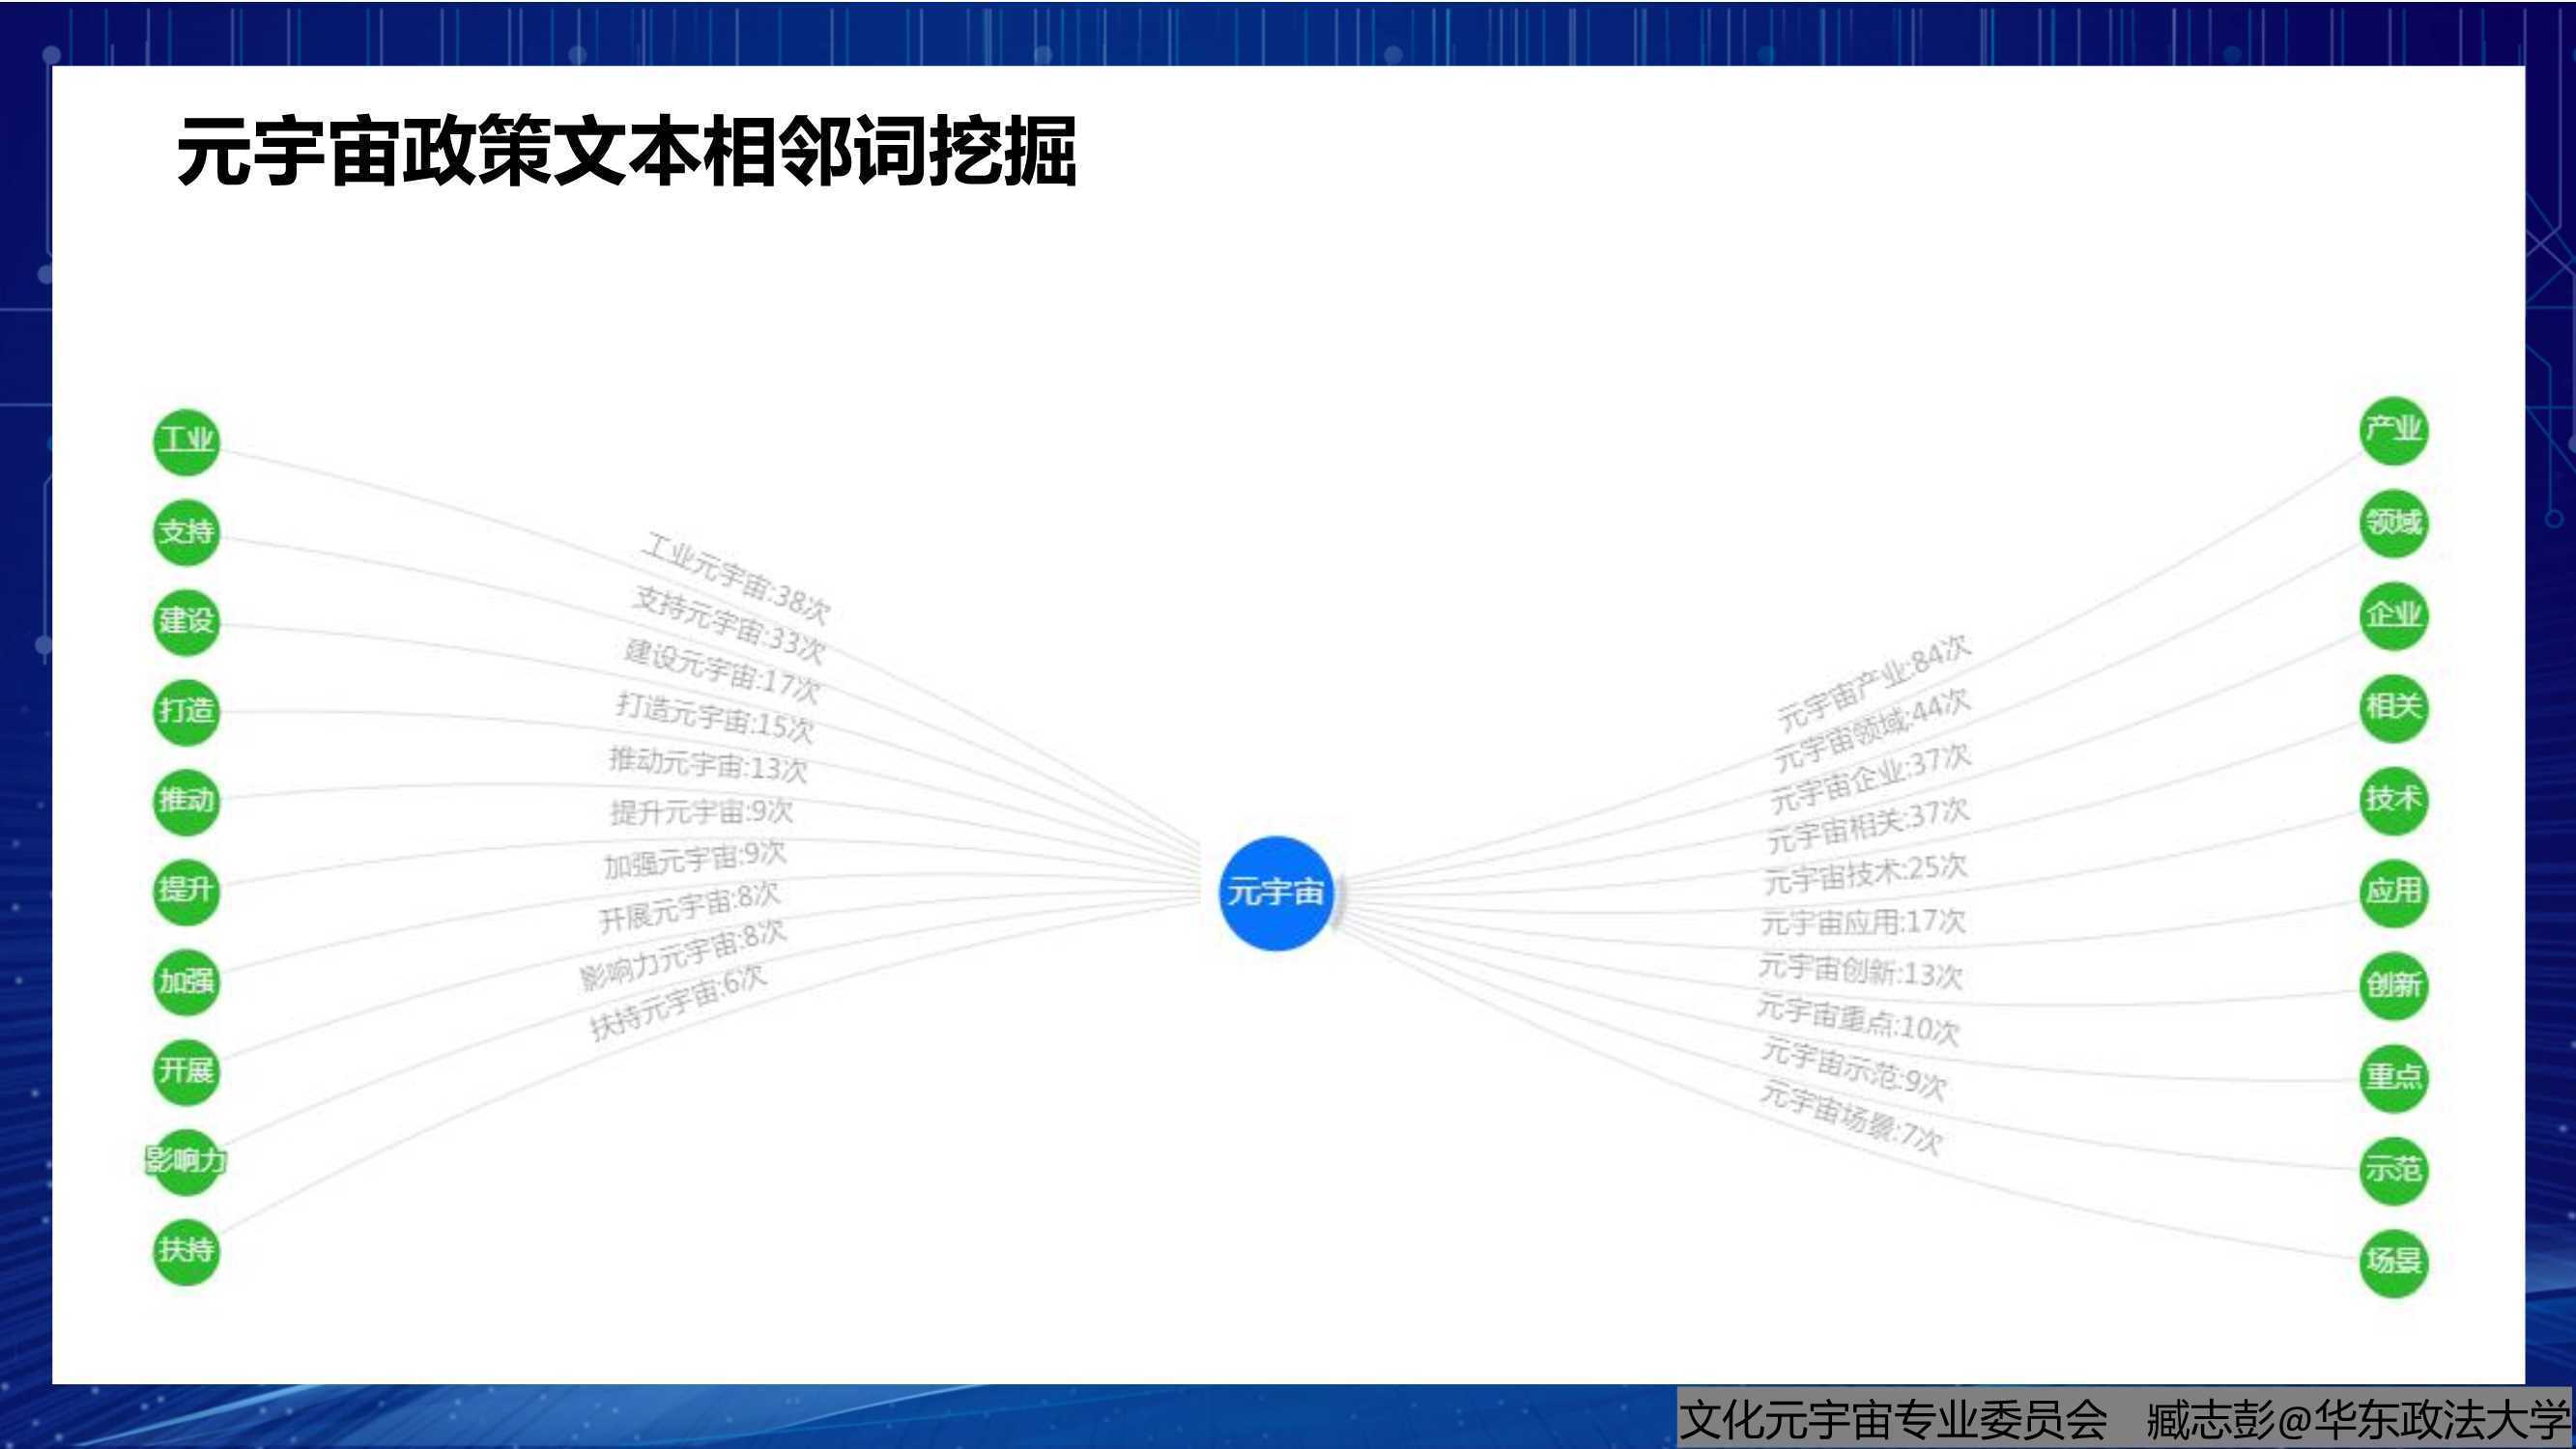Select the 产业 node

click(x=2393, y=431)
